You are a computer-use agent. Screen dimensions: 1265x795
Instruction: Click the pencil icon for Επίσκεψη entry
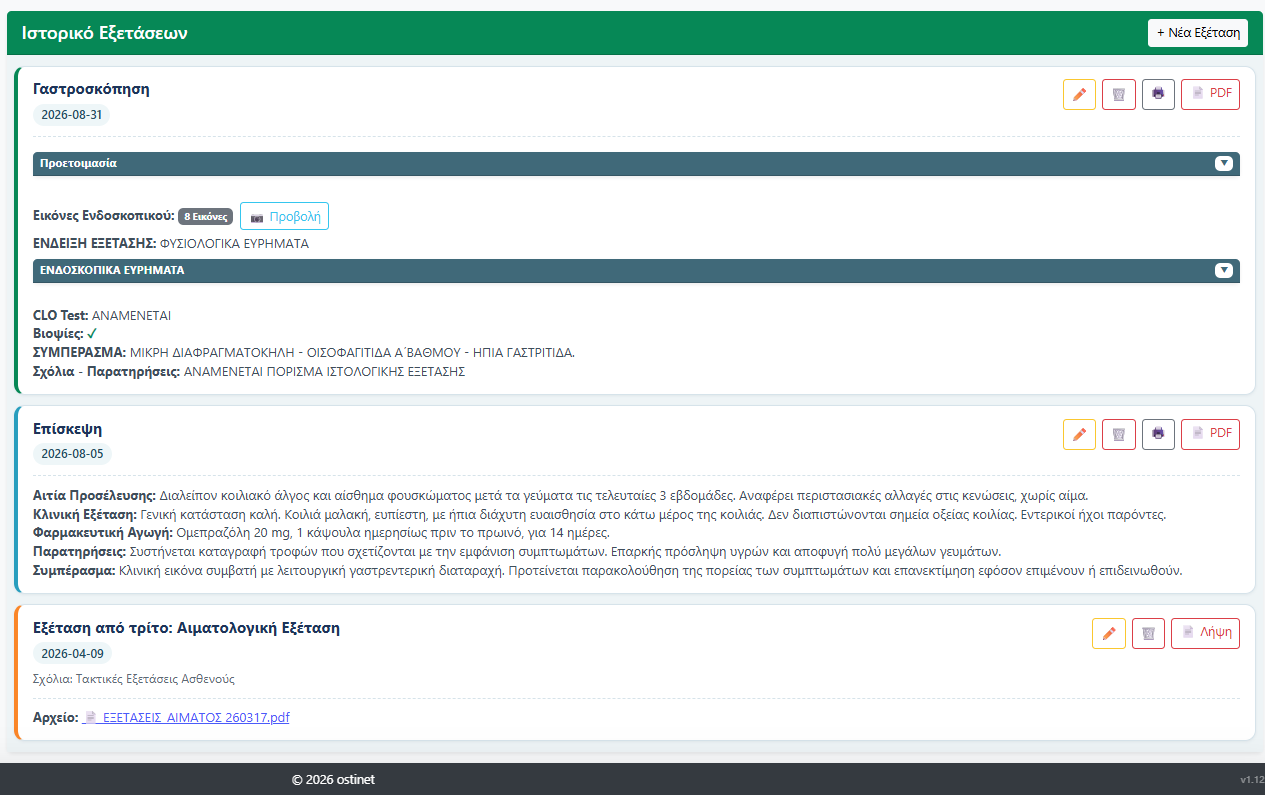pos(1079,434)
